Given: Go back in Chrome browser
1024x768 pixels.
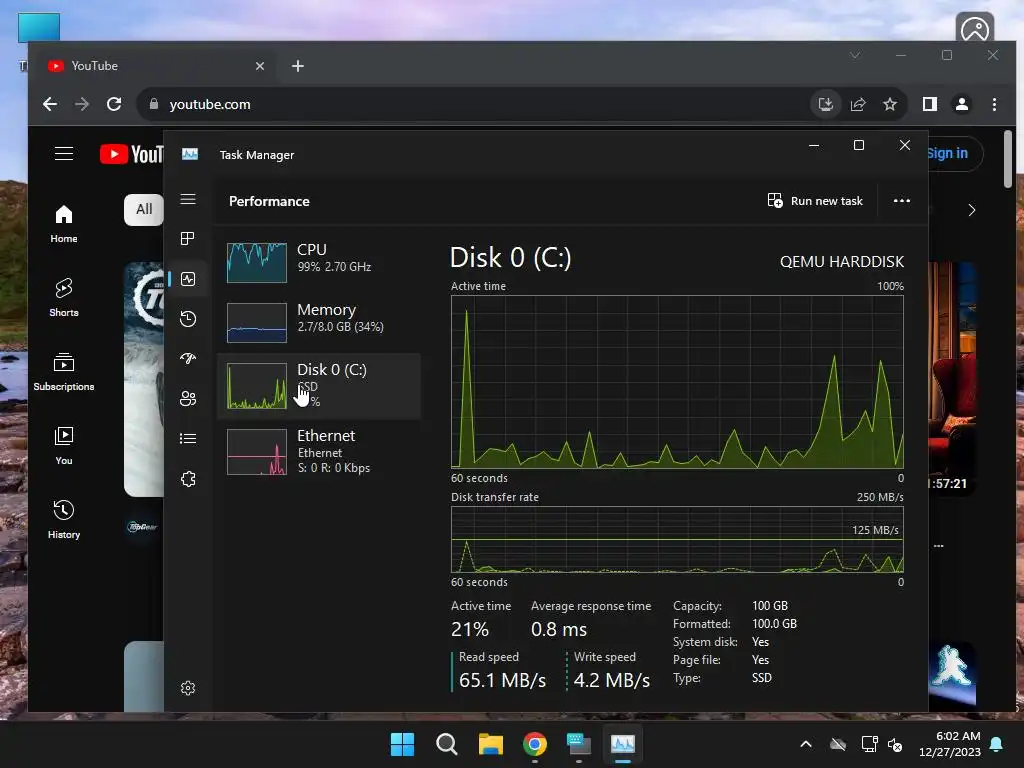Looking at the screenshot, I should 50,104.
